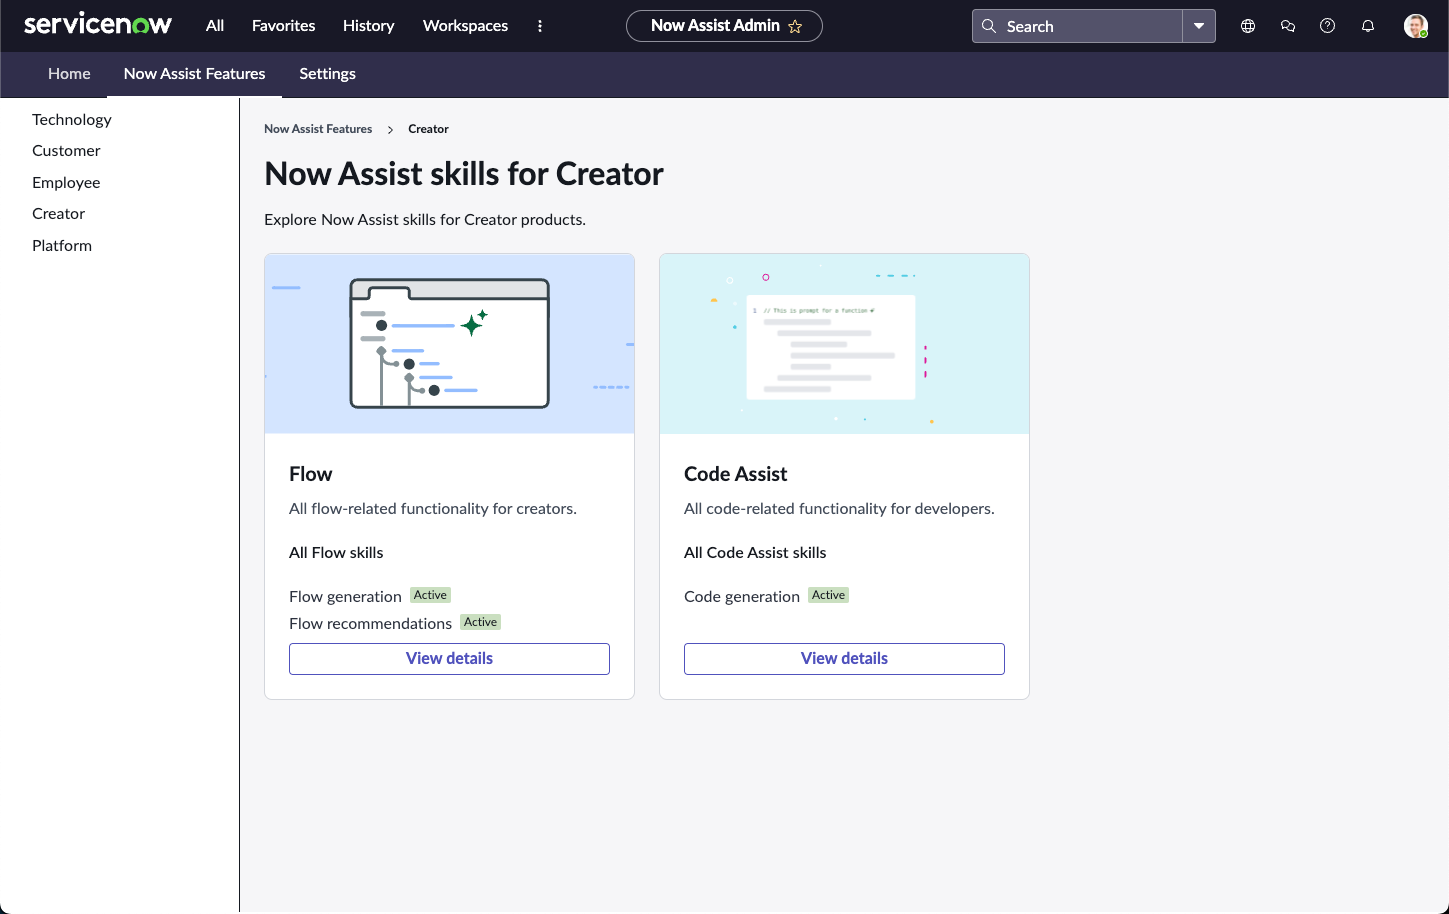Open View details for Flow
This screenshot has height=914, width=1449.
(450, 659)
